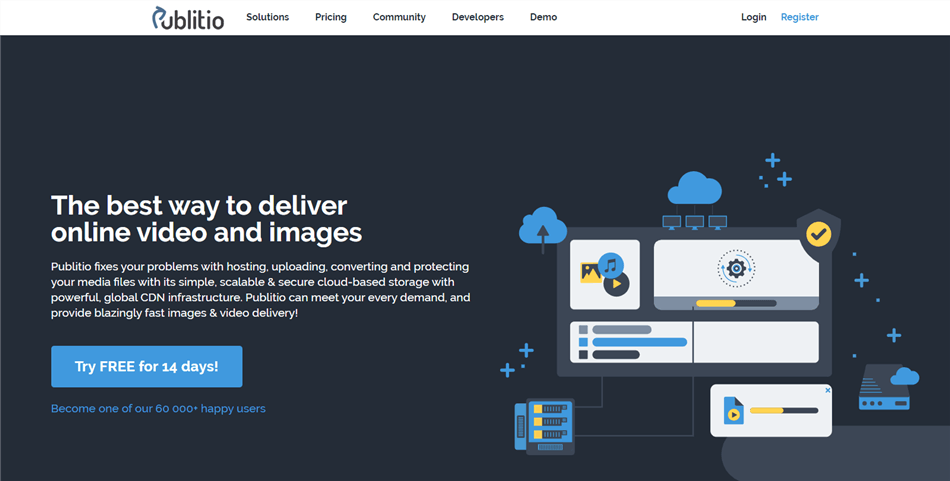Click the shield checkmark icon
The width and height of the screenshot is (950, 481).
click(819, 234)
